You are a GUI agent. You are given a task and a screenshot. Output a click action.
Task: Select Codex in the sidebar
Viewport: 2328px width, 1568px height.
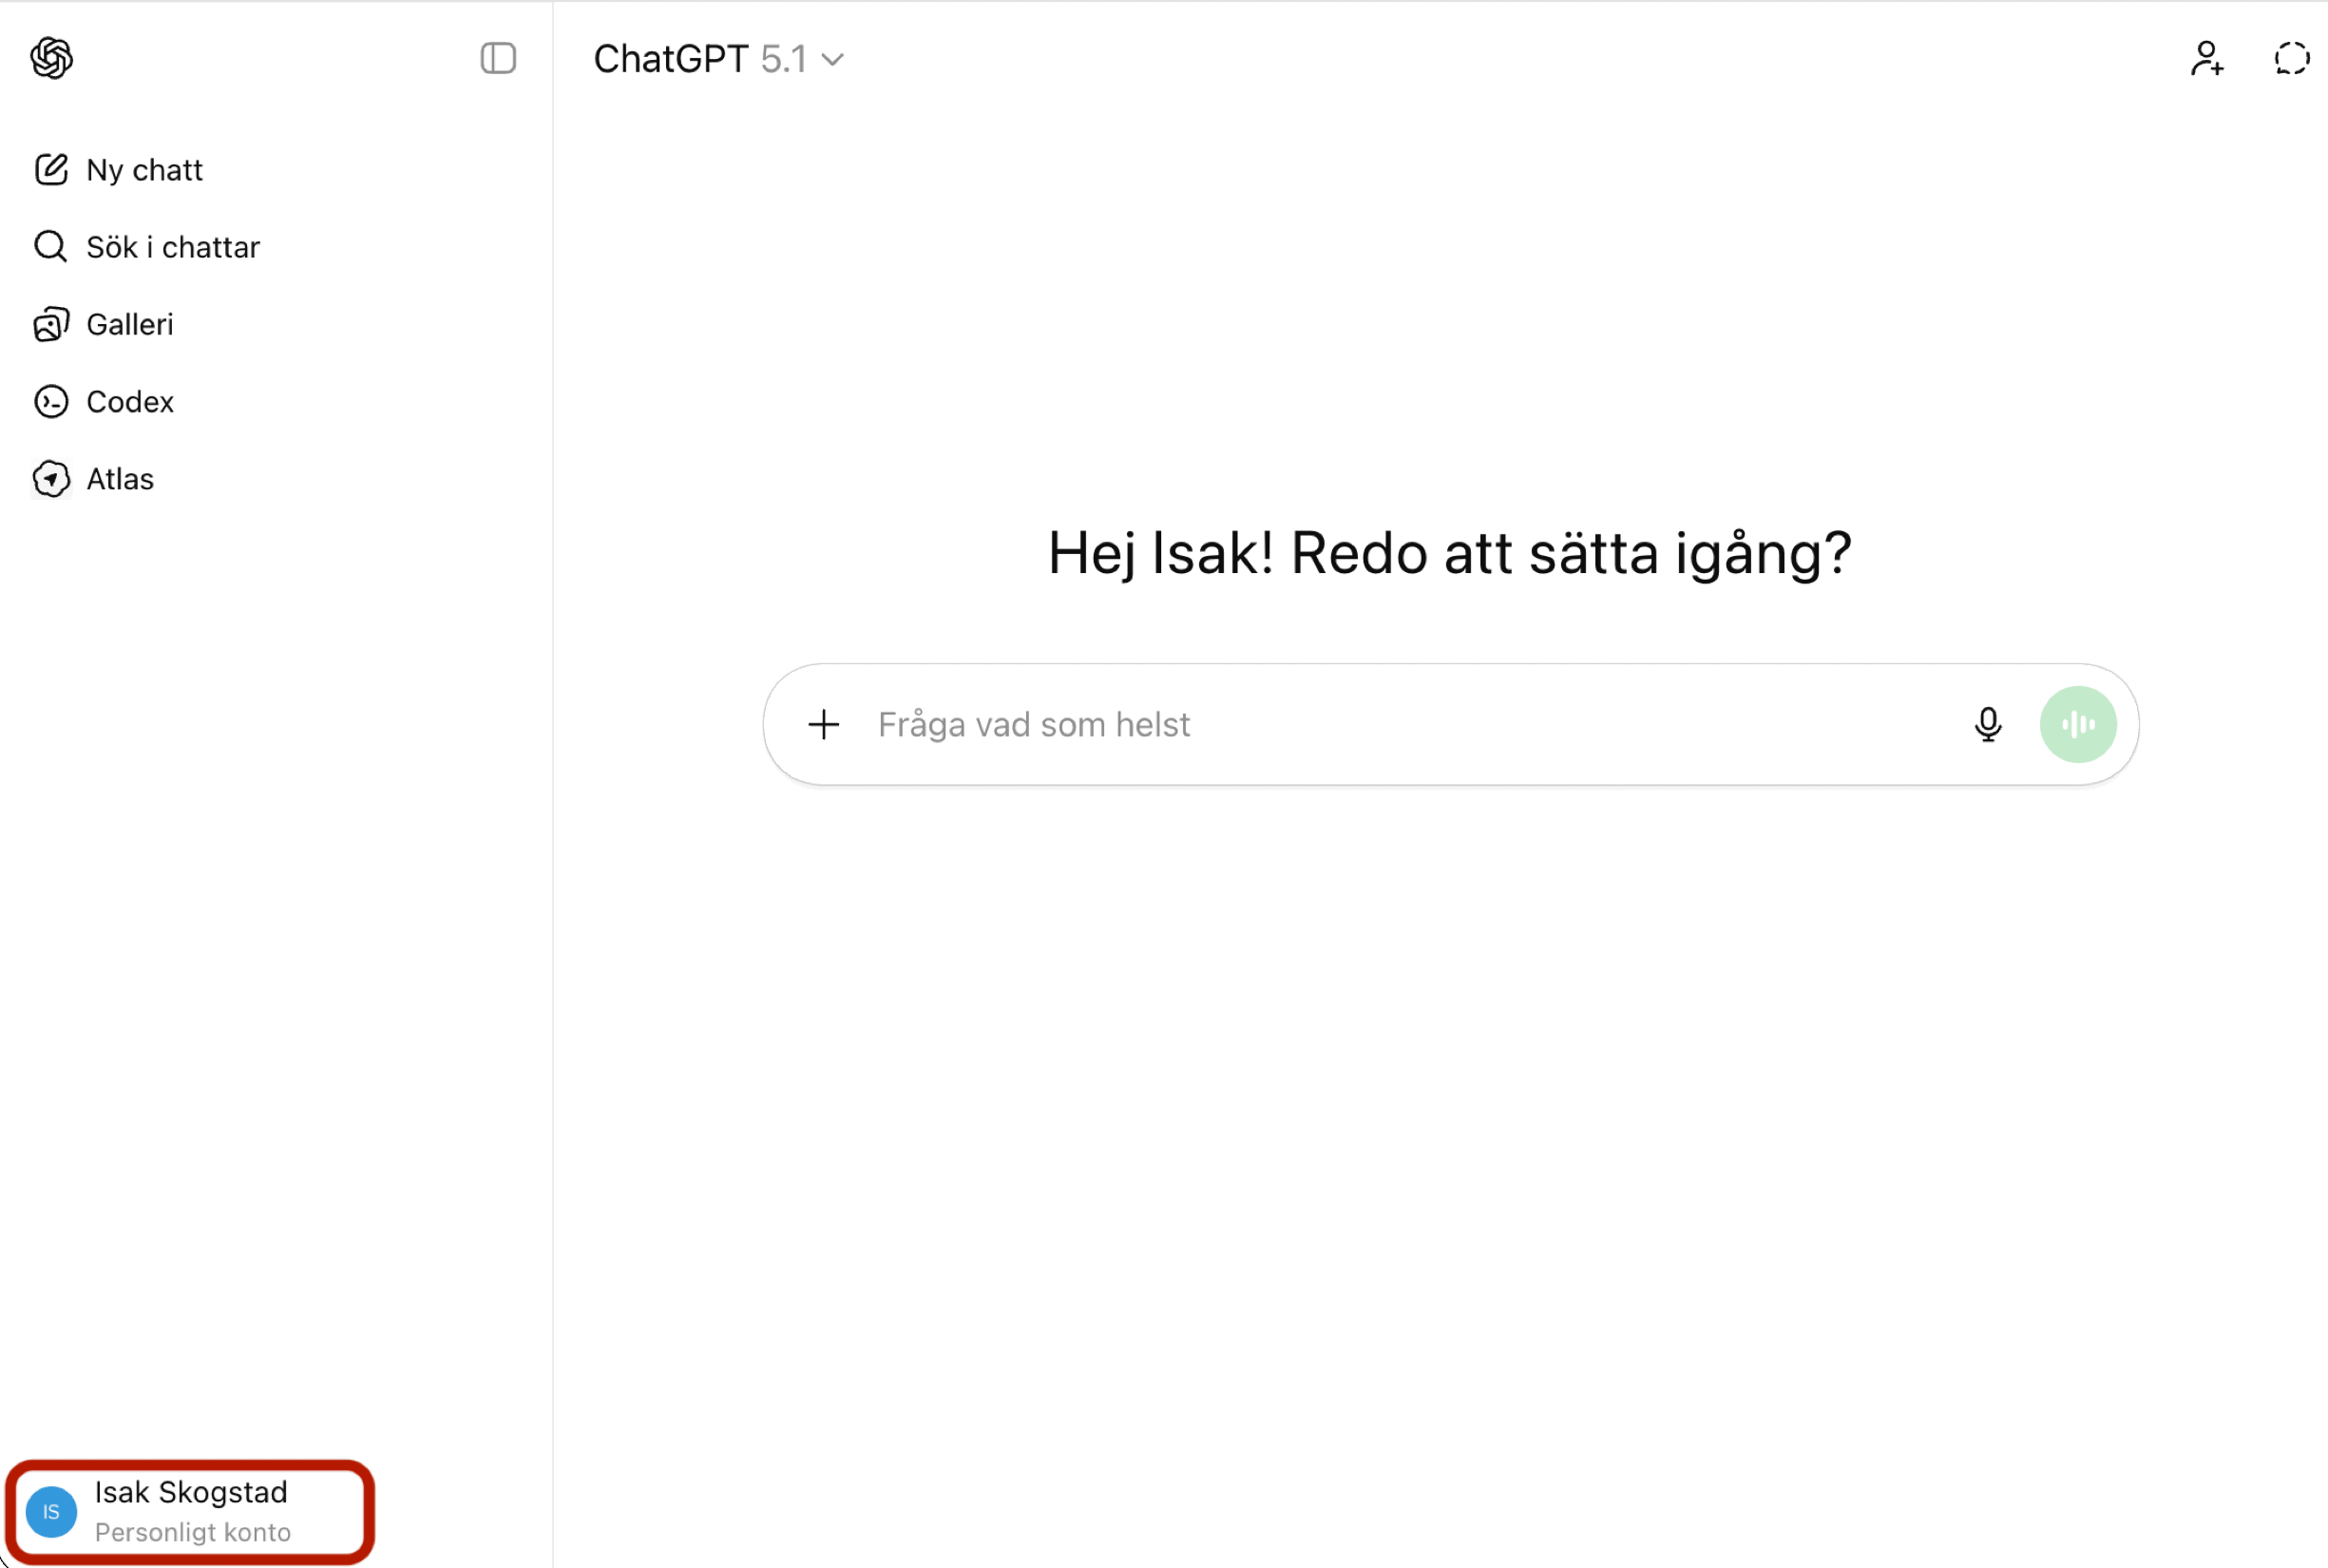131,401
